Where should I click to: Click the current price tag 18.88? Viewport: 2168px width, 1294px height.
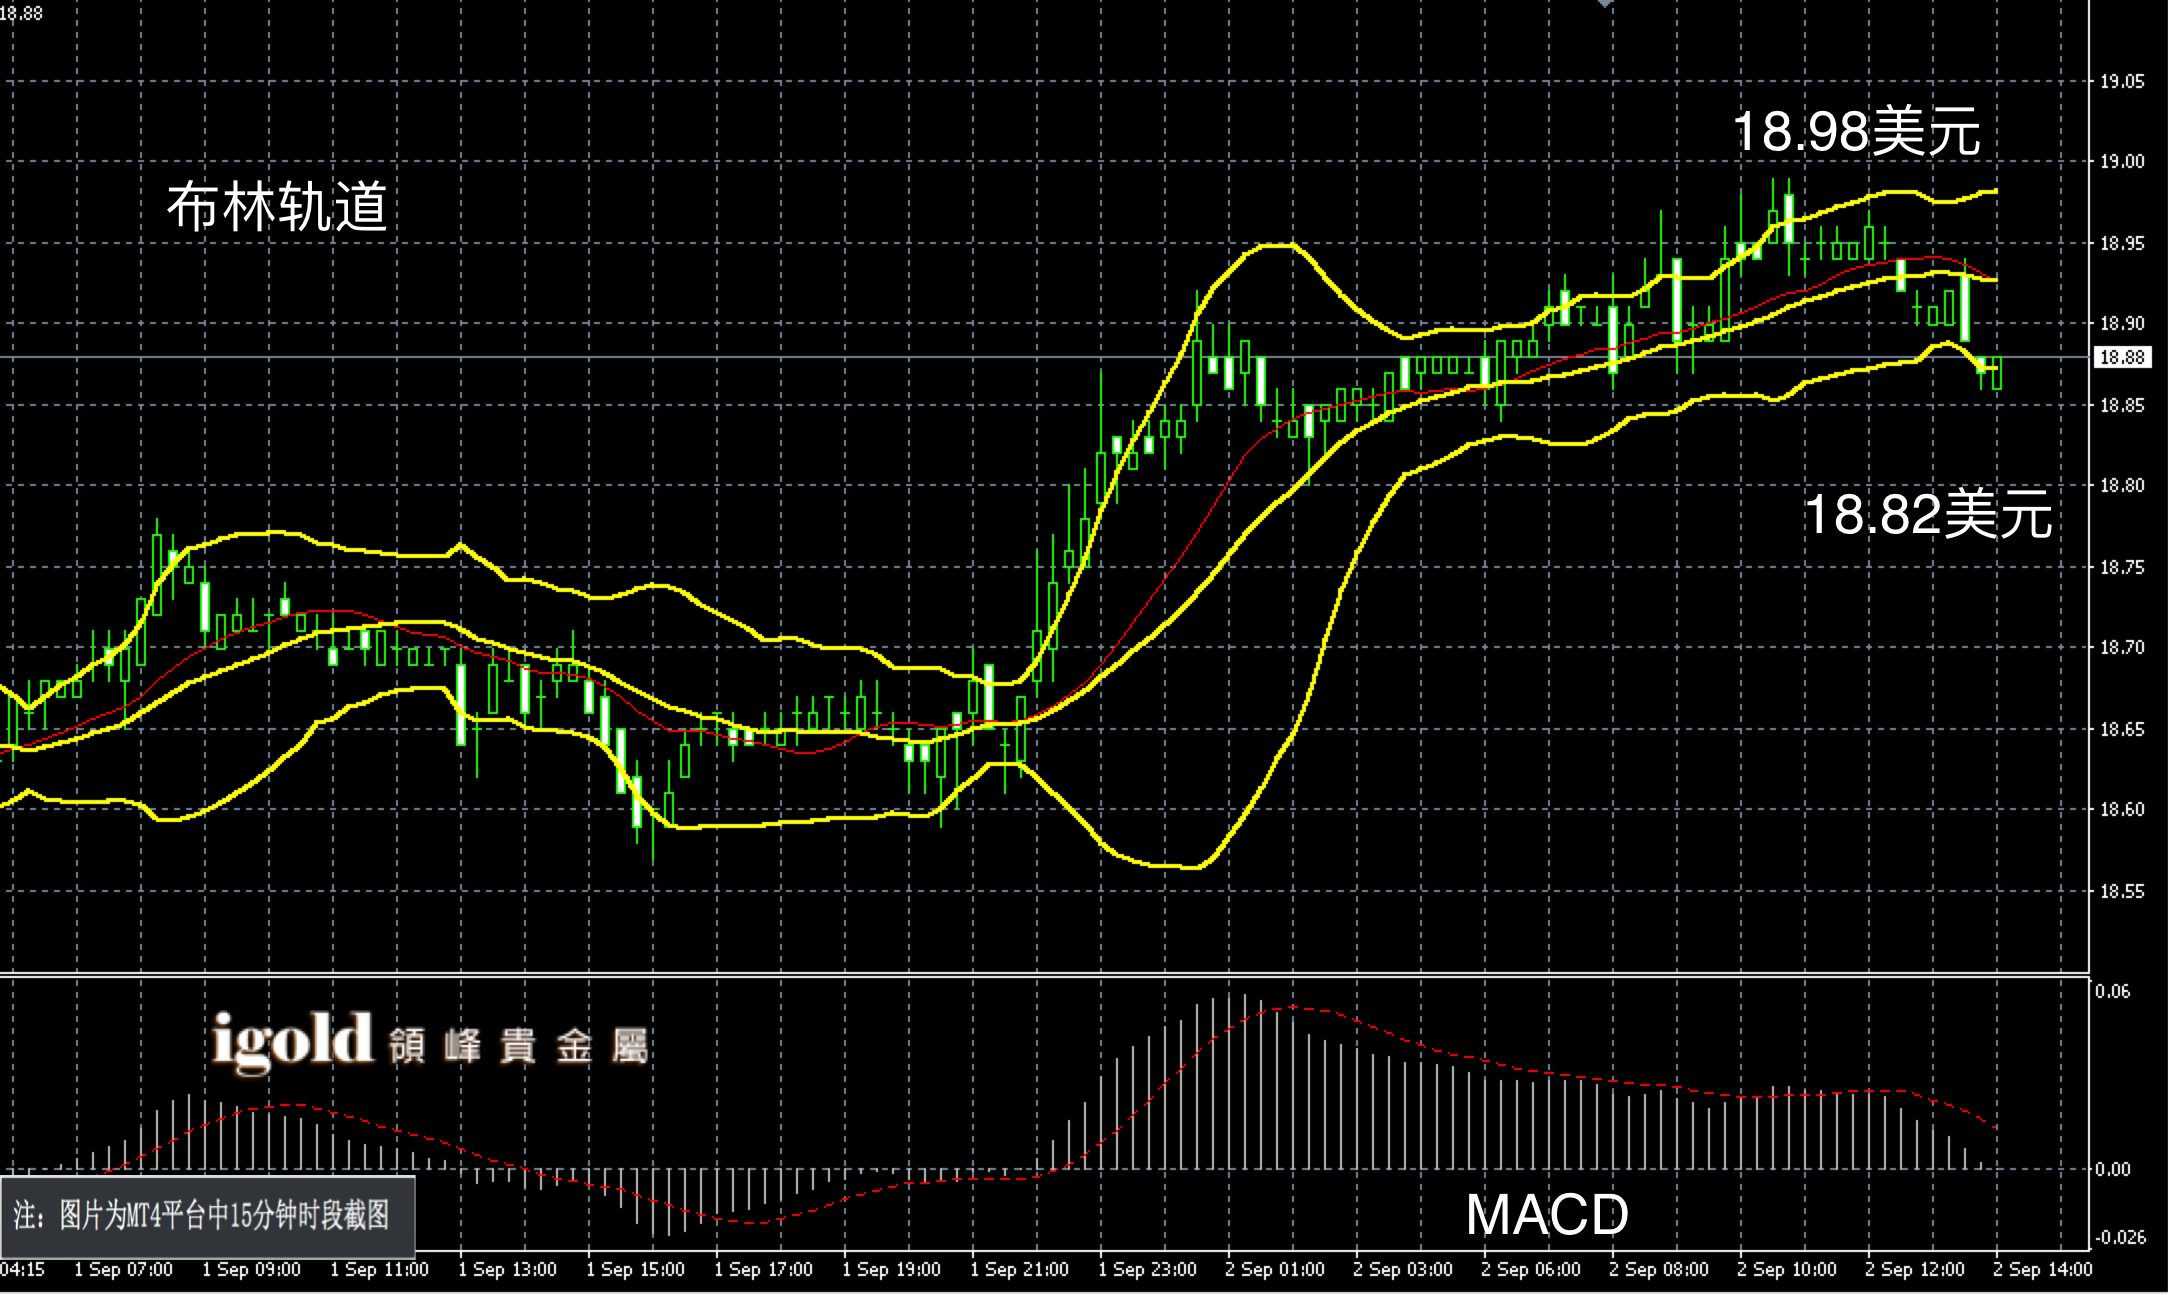coord(2121,357)
